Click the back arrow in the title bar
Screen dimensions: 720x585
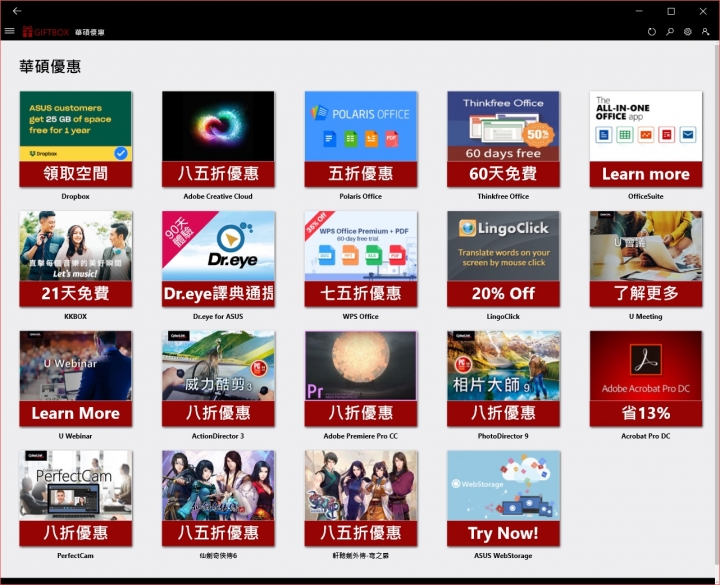point(17,11)
